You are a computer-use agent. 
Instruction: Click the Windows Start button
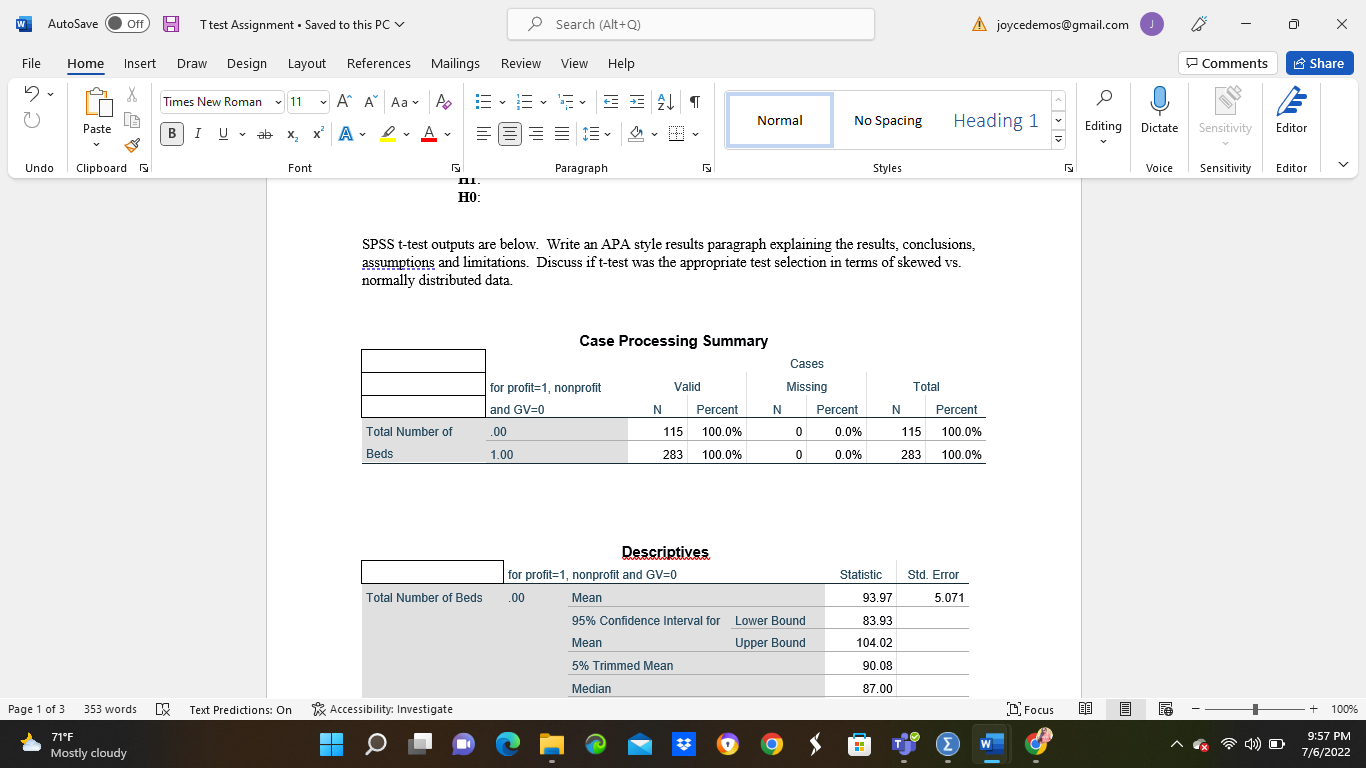(x=332, y=745)
